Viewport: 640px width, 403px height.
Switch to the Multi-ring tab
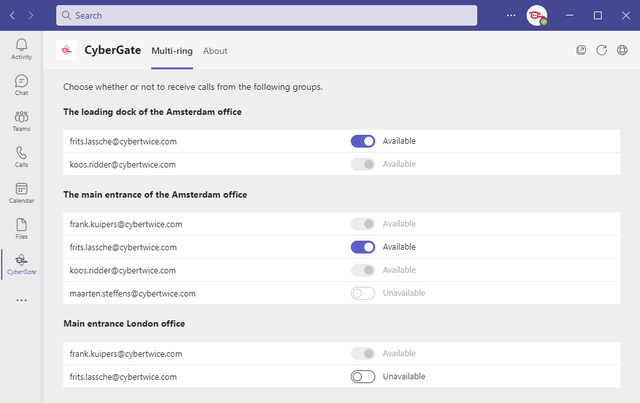click(x=172, y=51)
